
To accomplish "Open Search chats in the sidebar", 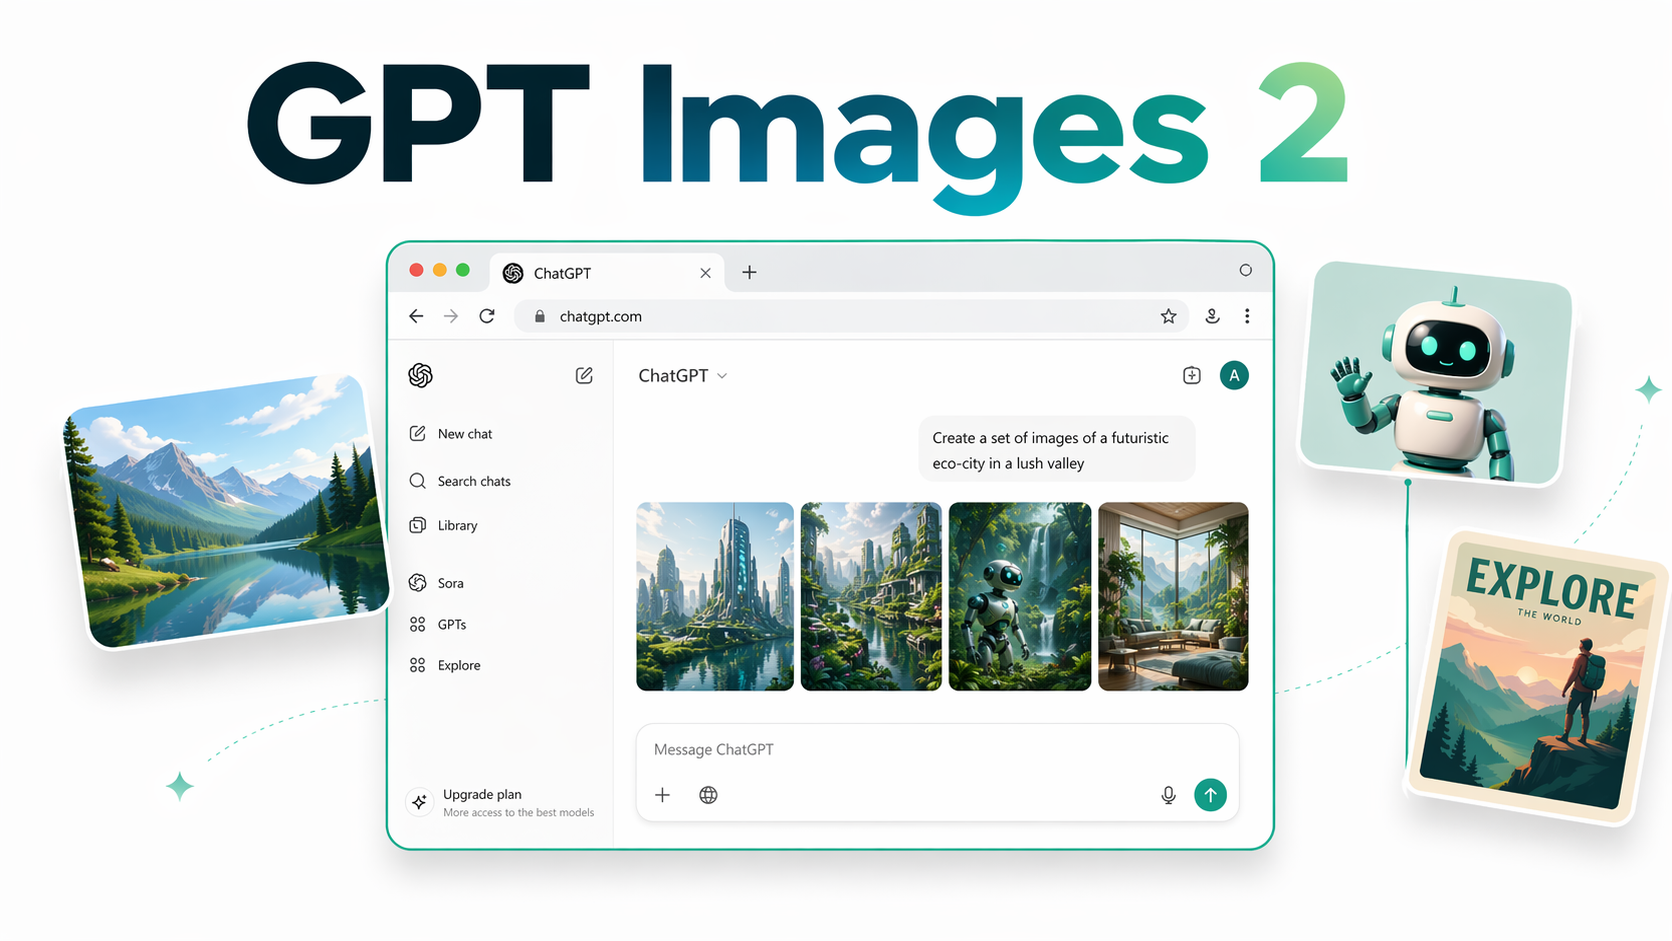I will [x=473, y=481].
